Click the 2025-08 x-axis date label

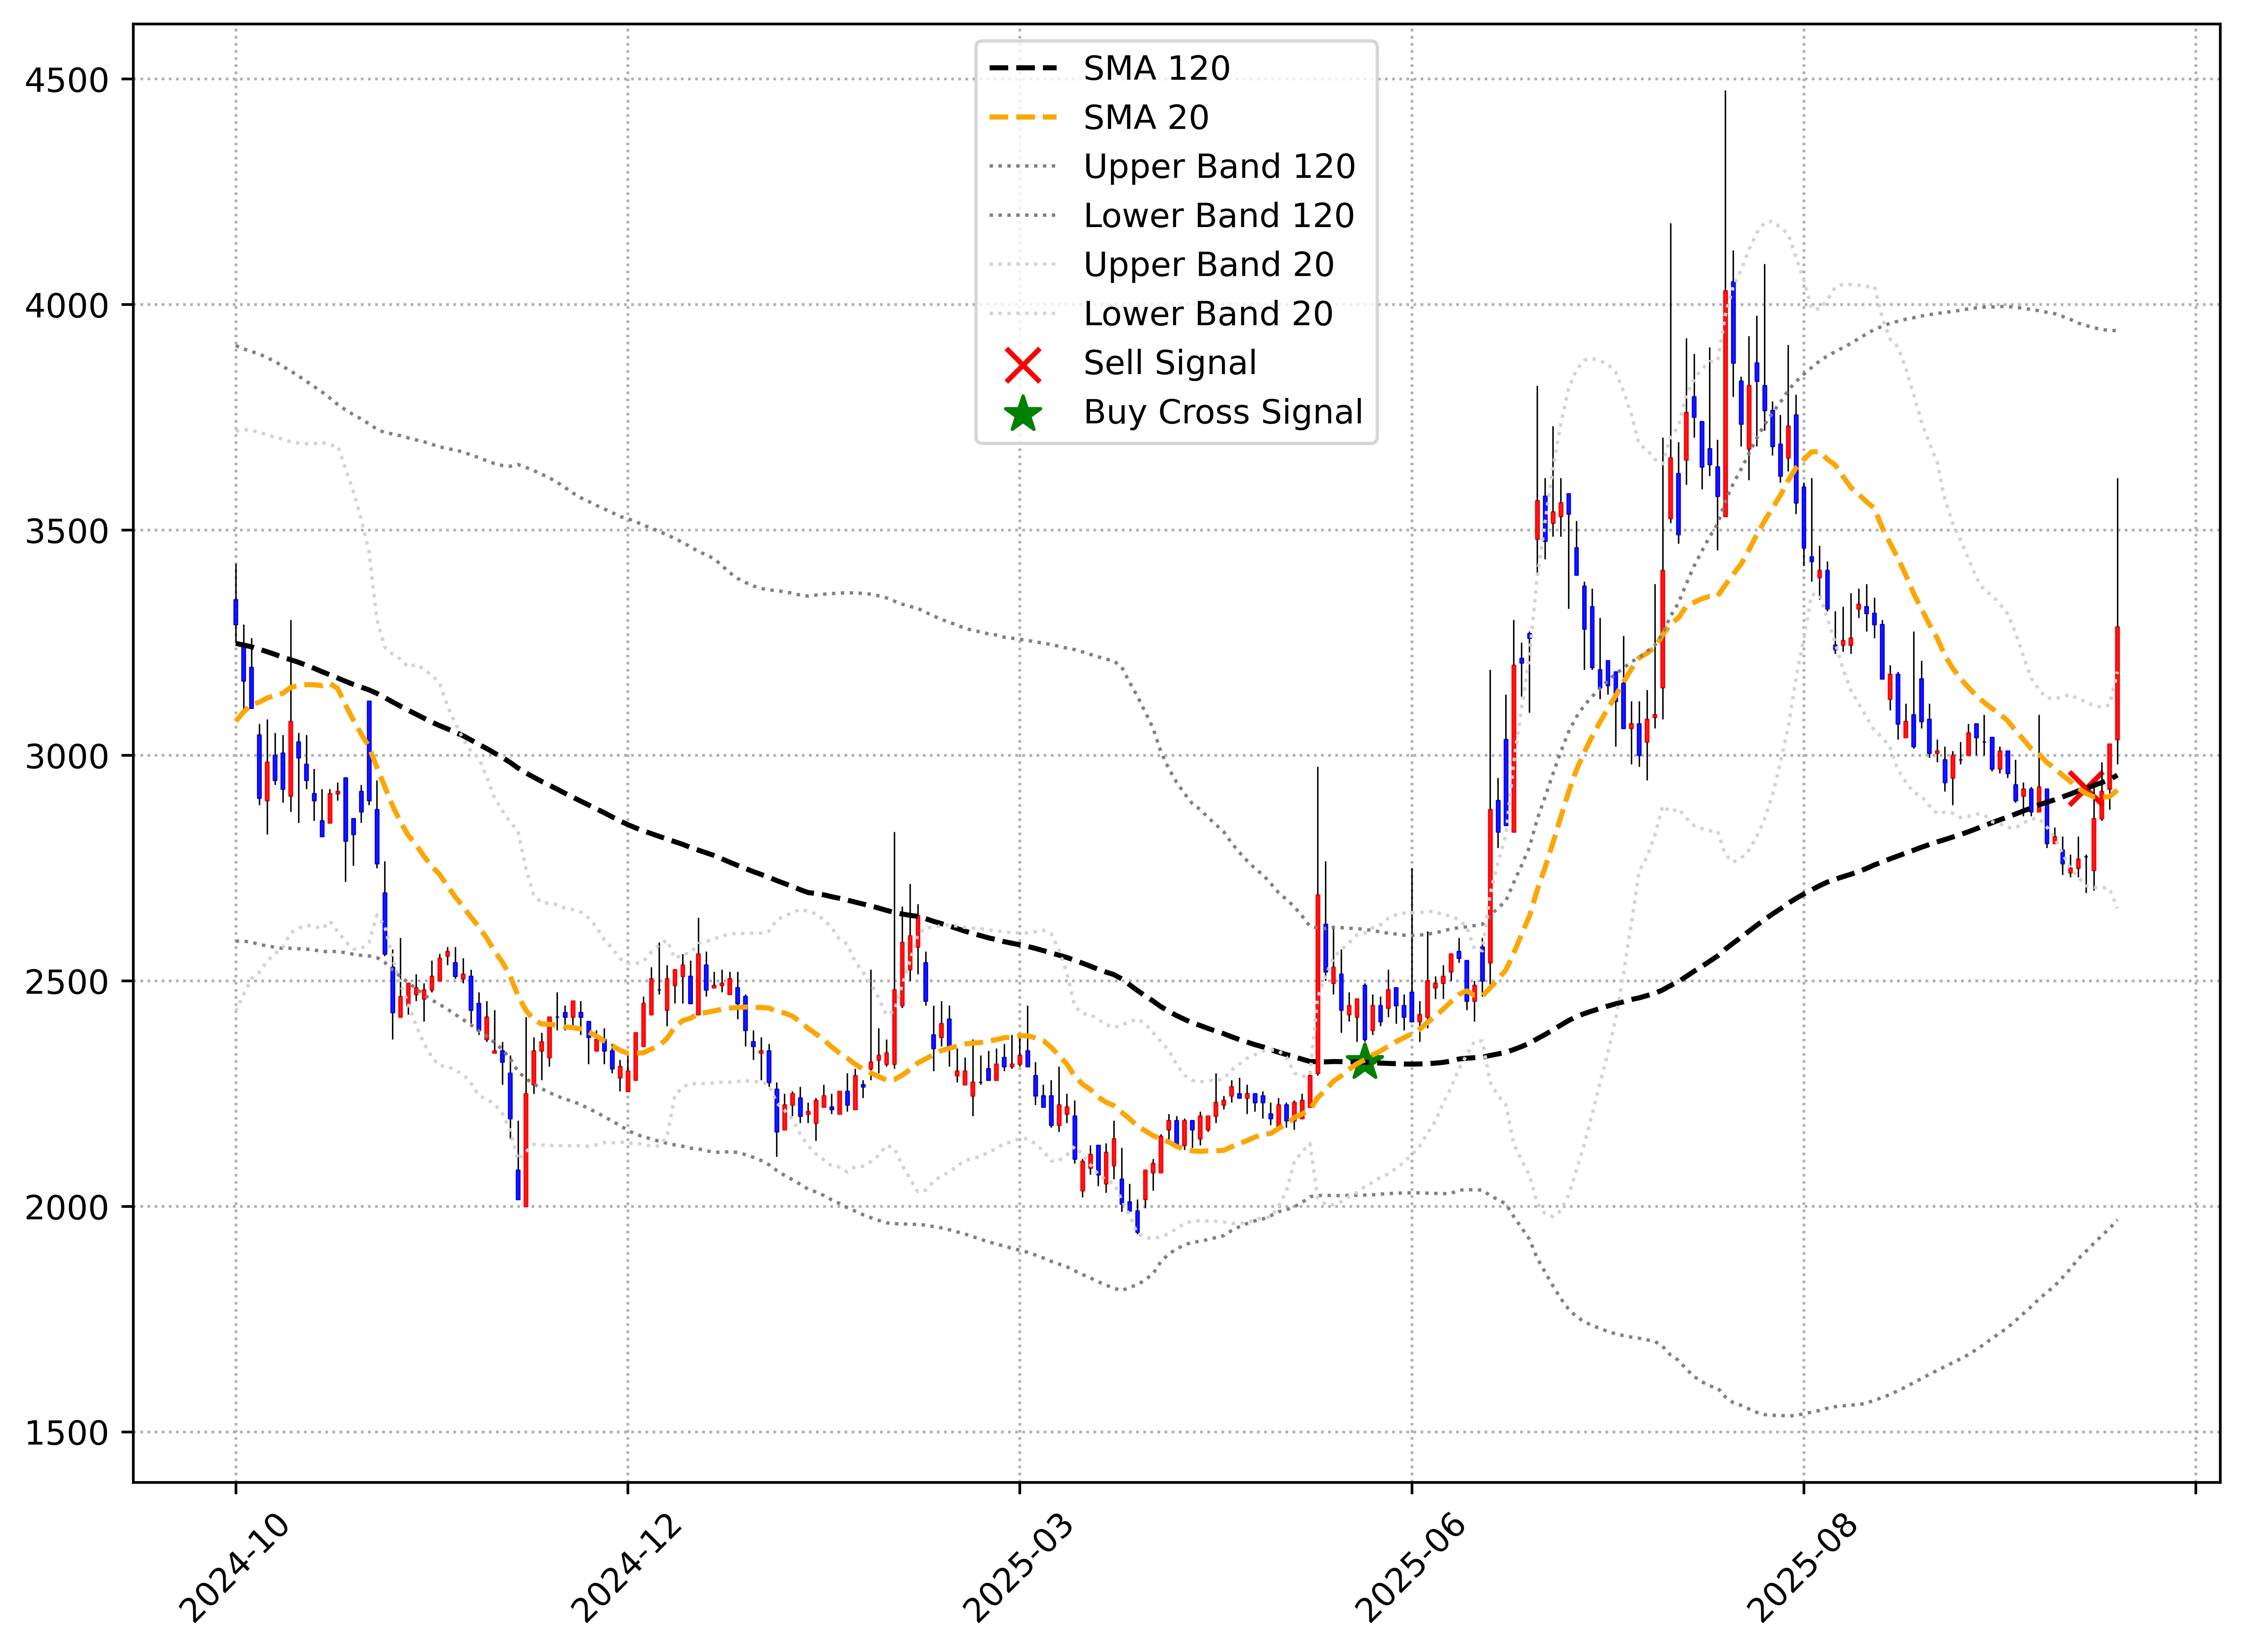[1802, 1568]
